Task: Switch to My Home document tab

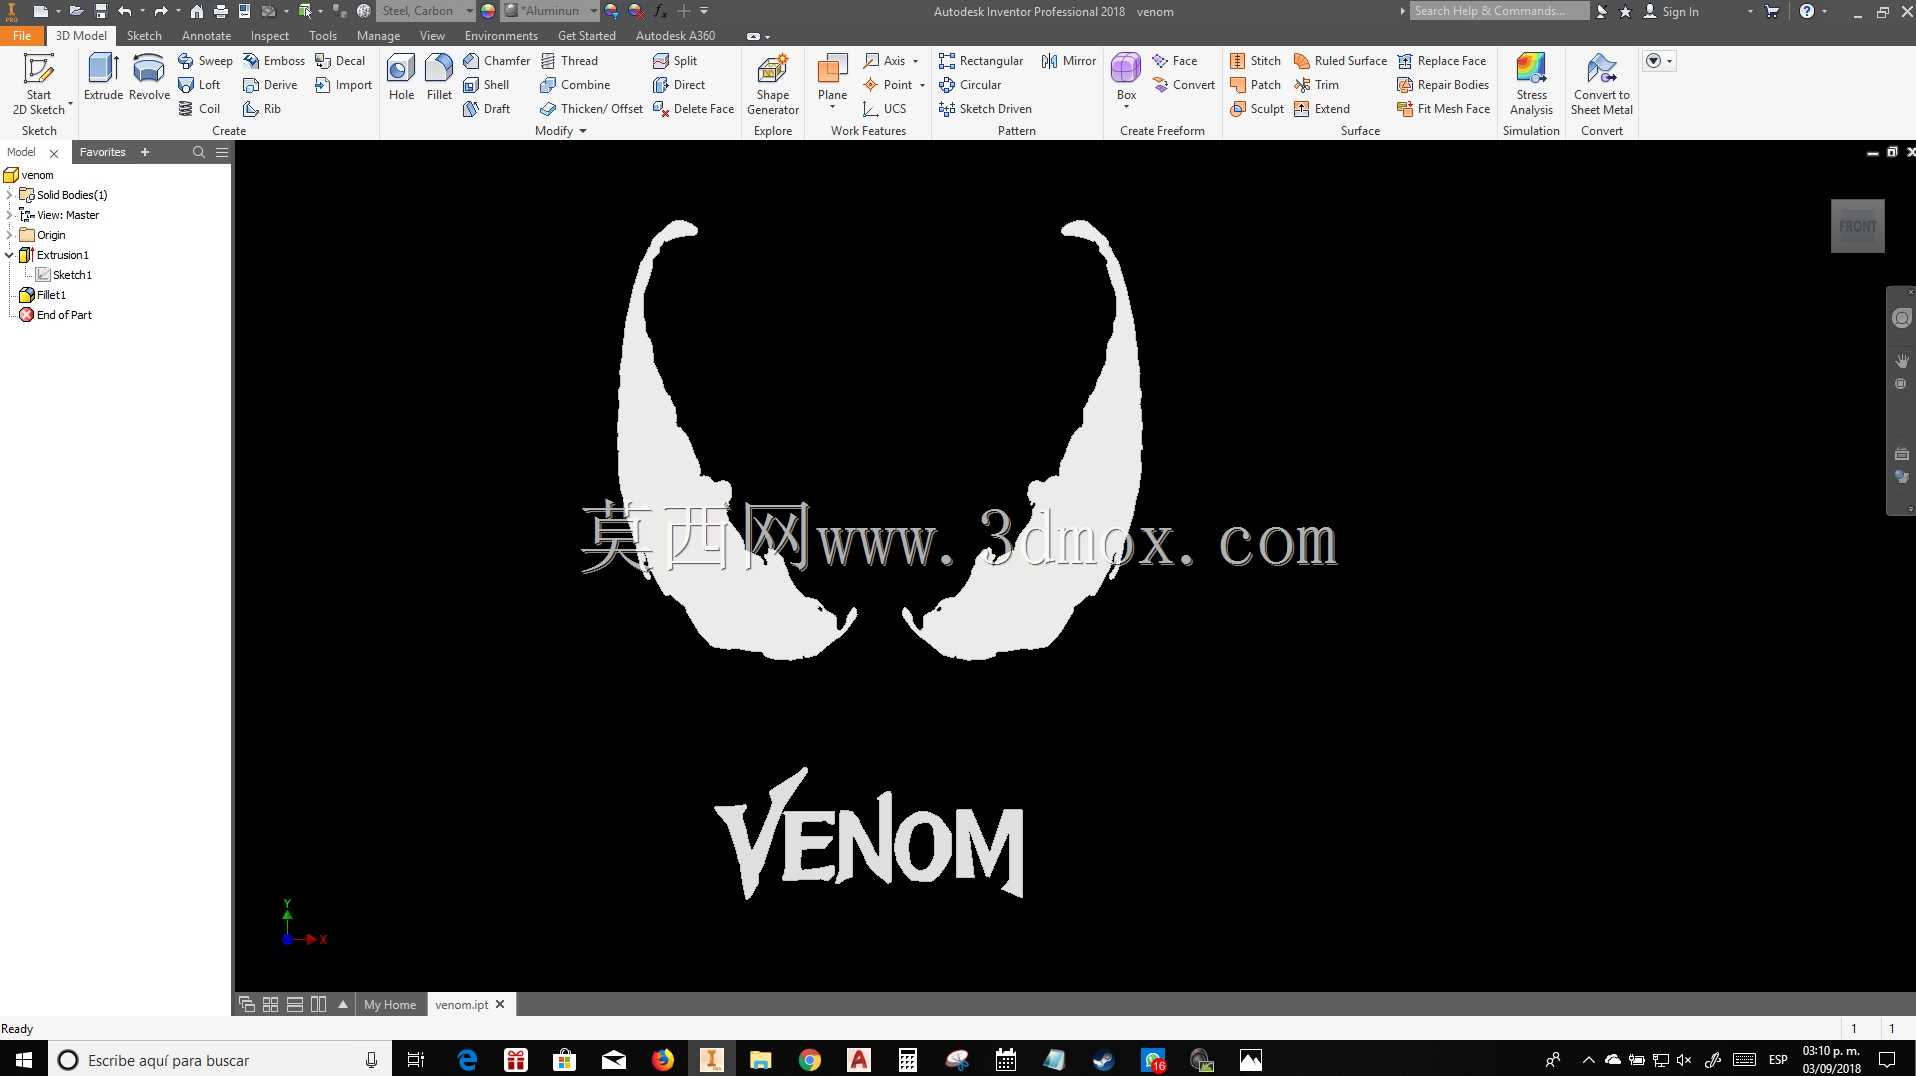Action: click(x=390, y=1004)
